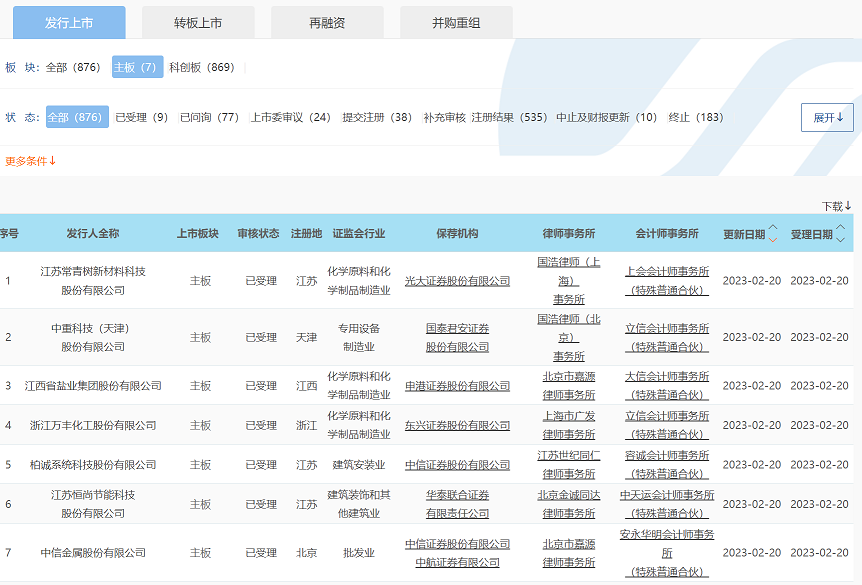Choose 上市委审议 (24) status filter
Screen dimensions: 862x585
[x=290, y=117]
